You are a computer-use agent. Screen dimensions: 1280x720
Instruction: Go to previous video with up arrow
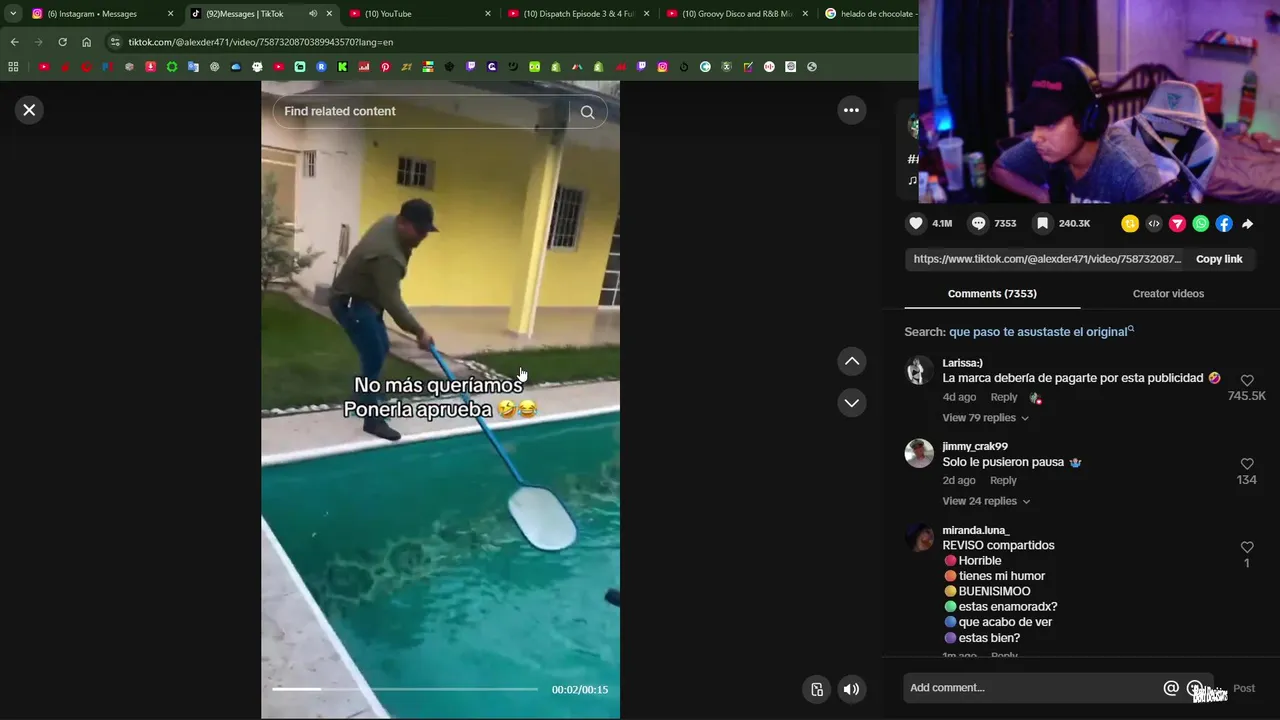(851, 361)
